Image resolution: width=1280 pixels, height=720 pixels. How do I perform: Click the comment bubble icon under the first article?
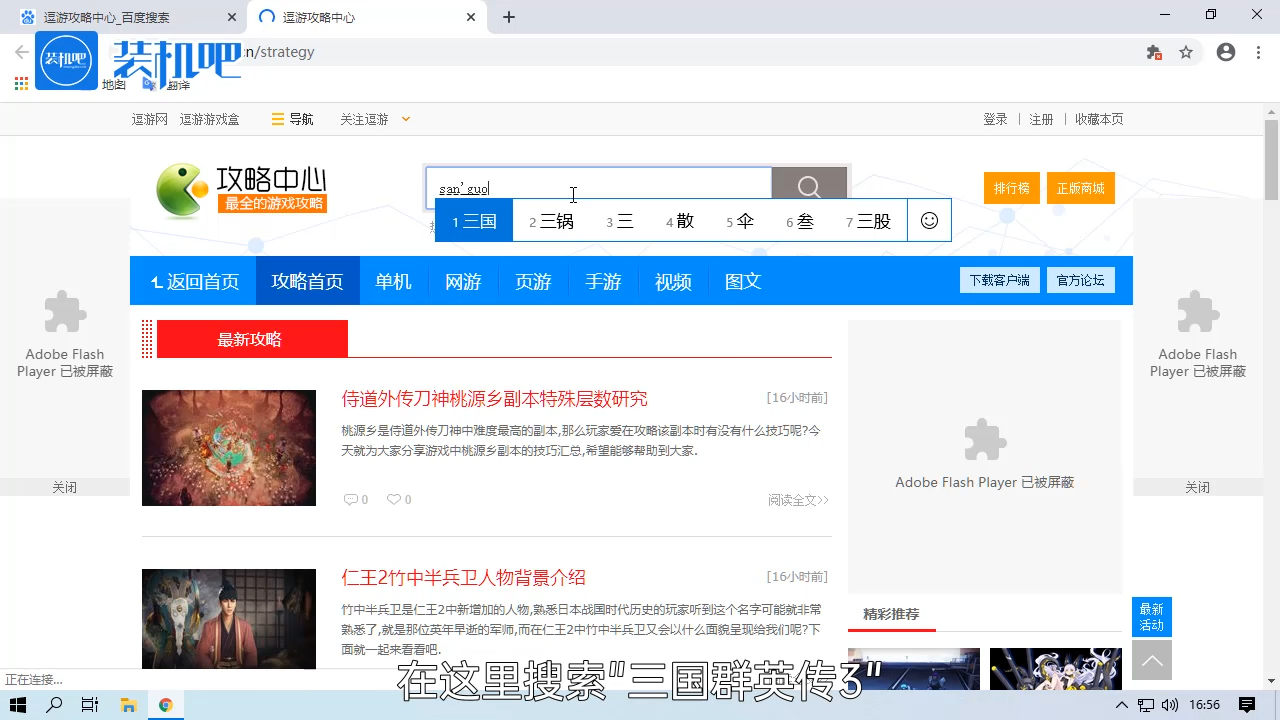pyautogui.click(x=350, y=499)
